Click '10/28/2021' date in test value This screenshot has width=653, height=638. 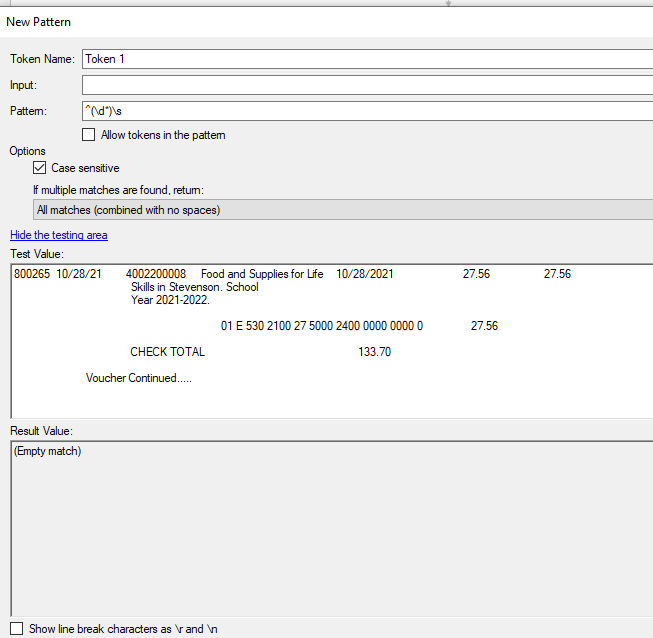[364, 274]
